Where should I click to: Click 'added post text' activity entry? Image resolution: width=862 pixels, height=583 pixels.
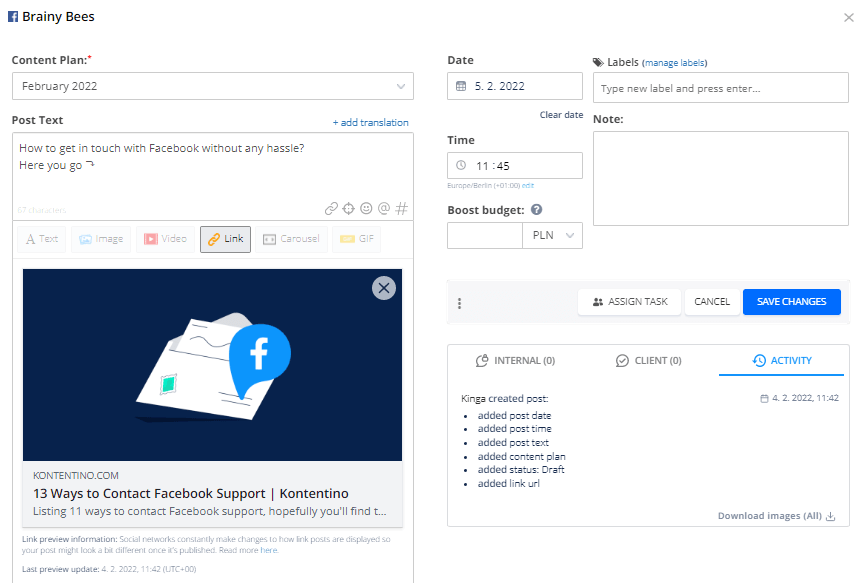tap(513, 443)
